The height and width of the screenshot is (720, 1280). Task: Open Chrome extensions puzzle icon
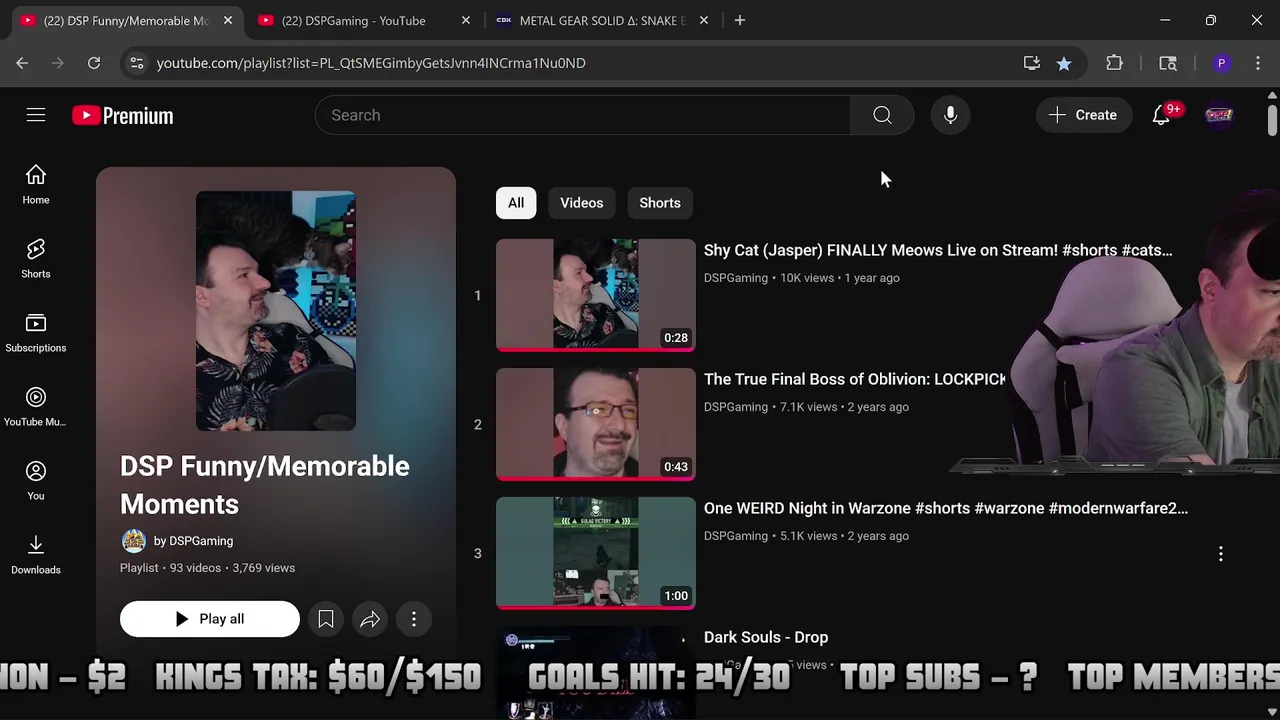[x=1114, y=63]
